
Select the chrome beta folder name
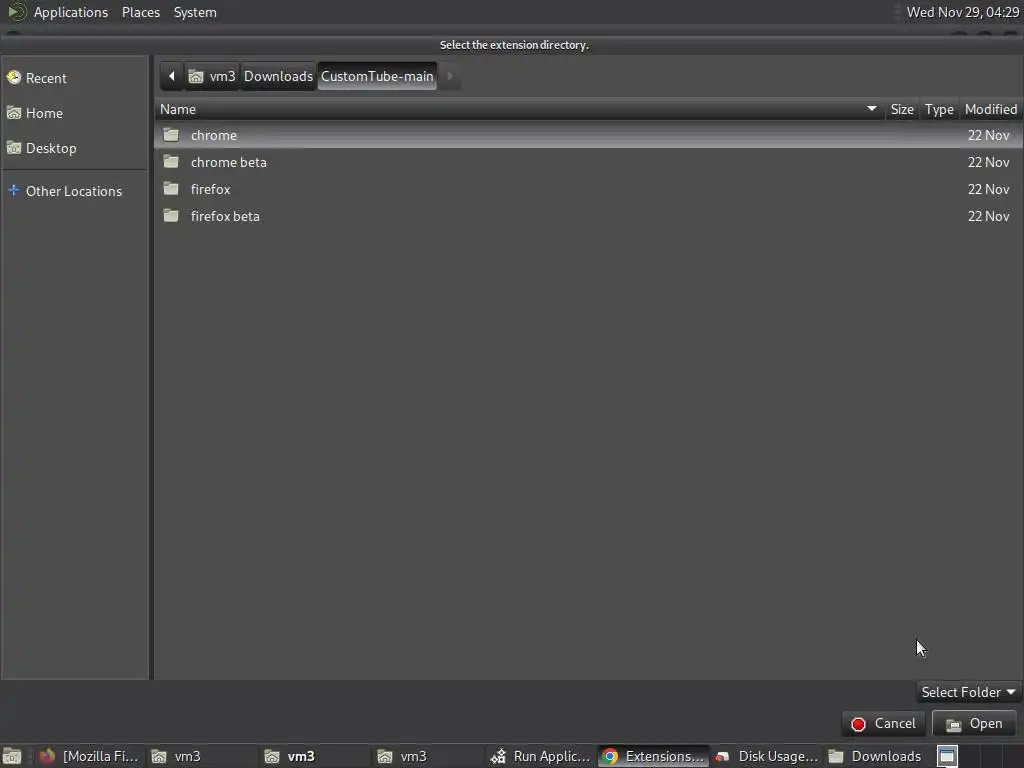229,162
